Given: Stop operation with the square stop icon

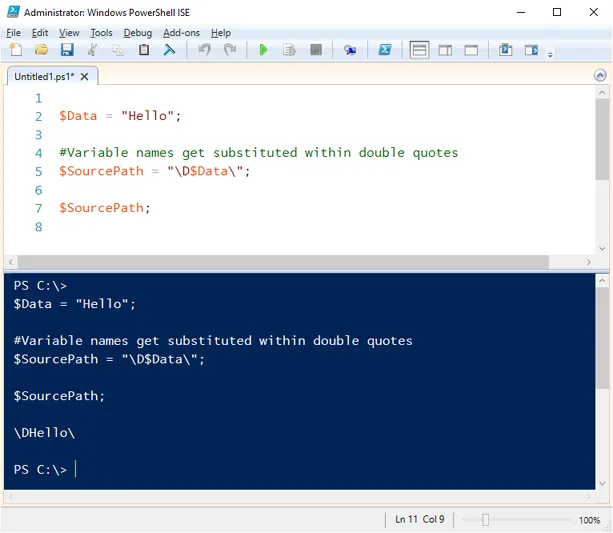Looking at the screenshot, I should 316,50.
